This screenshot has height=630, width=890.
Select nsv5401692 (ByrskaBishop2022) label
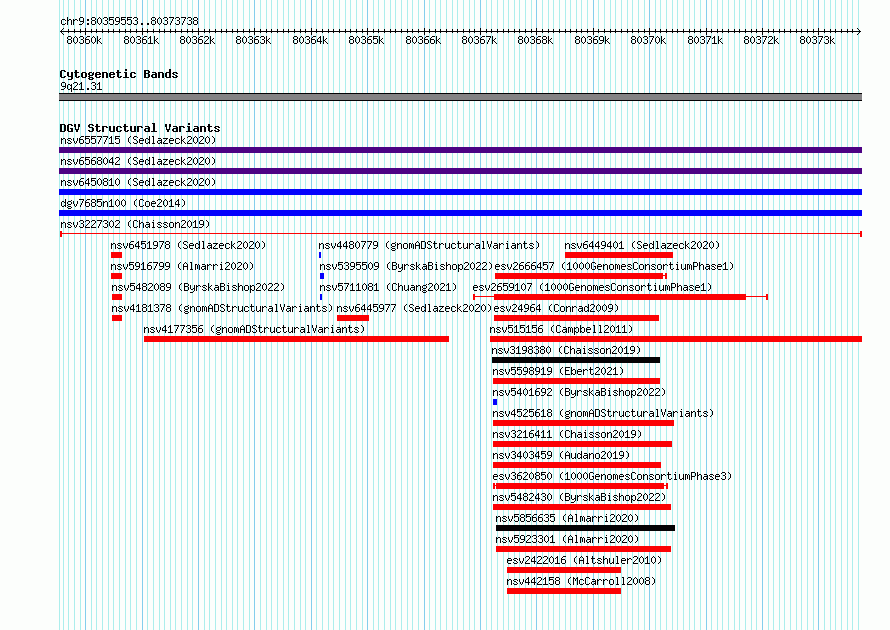(579, 392)
